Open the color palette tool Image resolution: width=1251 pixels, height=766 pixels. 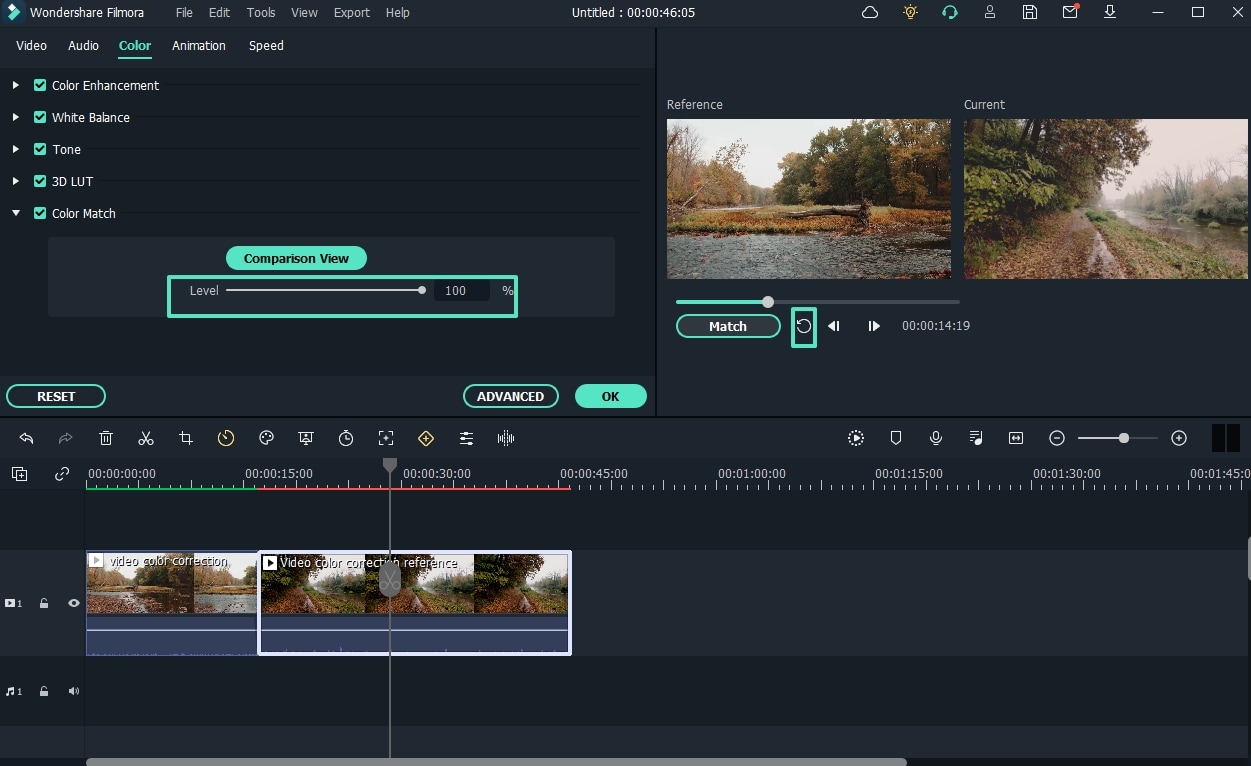pyautogui.click(x=266, y=438)
